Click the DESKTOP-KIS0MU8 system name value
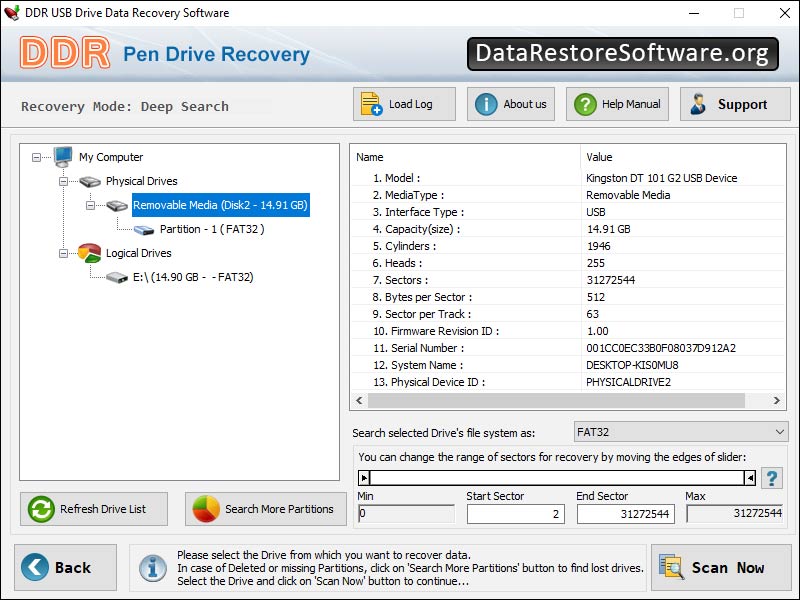 (x=632, y=365)
